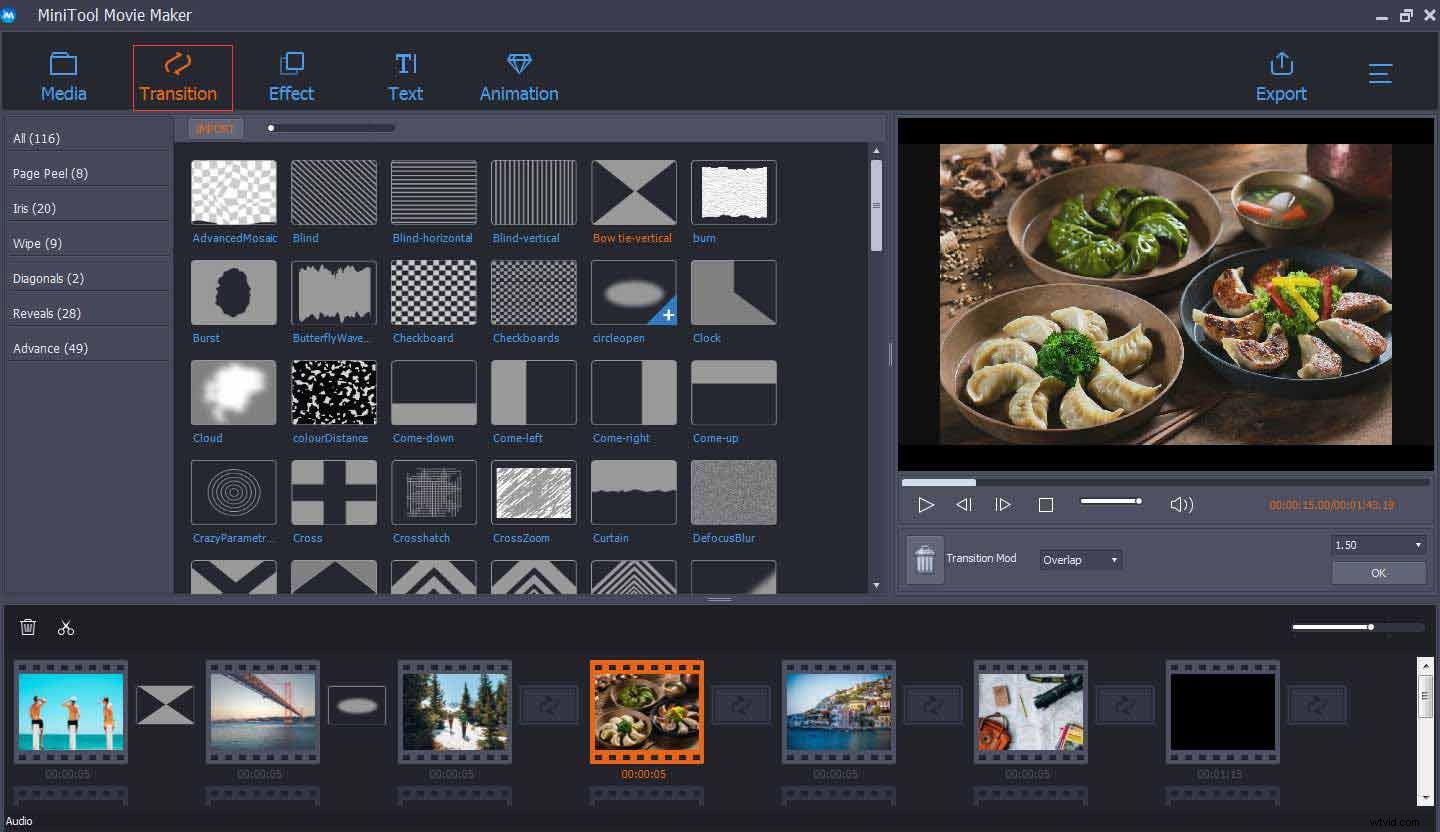Open the Transition Mod Overlap dropdown

click(x=1080, y=560)
